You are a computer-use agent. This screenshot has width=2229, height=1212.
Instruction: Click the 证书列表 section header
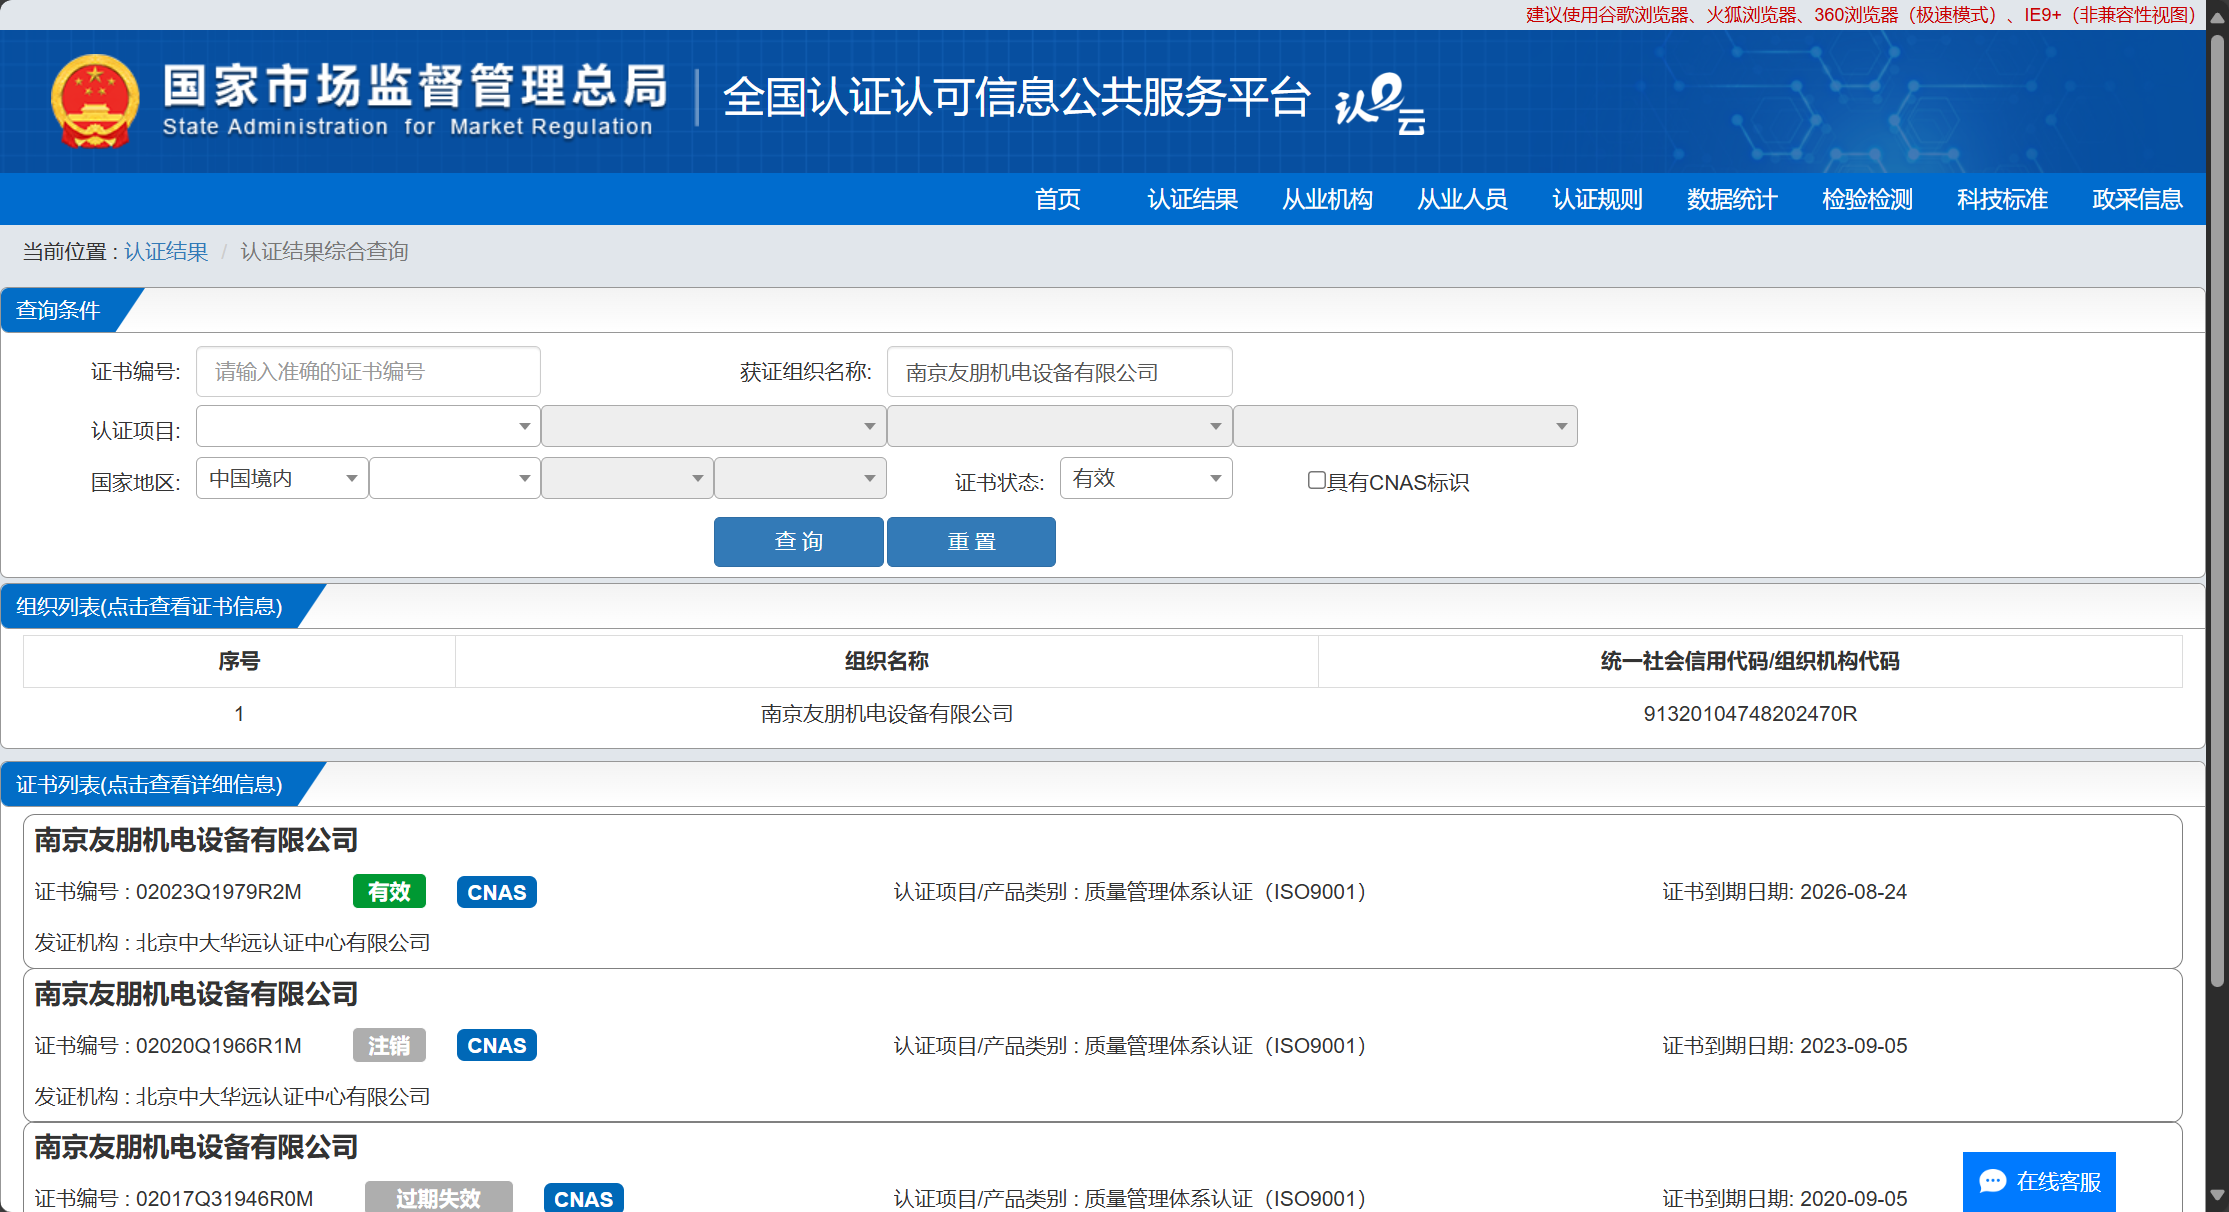150,785
